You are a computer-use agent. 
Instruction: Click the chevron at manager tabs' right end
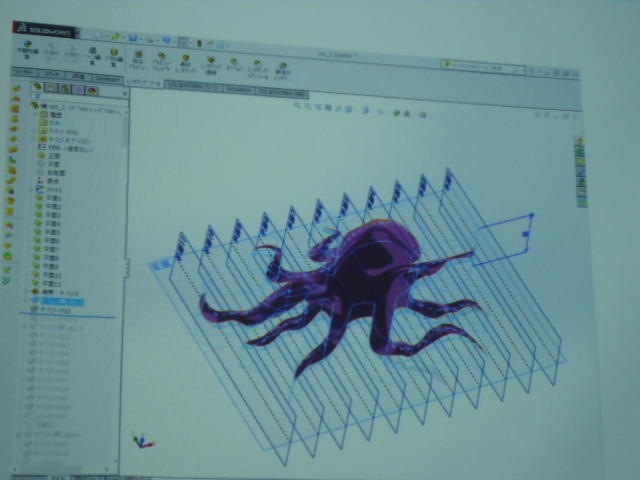point(125,94)
